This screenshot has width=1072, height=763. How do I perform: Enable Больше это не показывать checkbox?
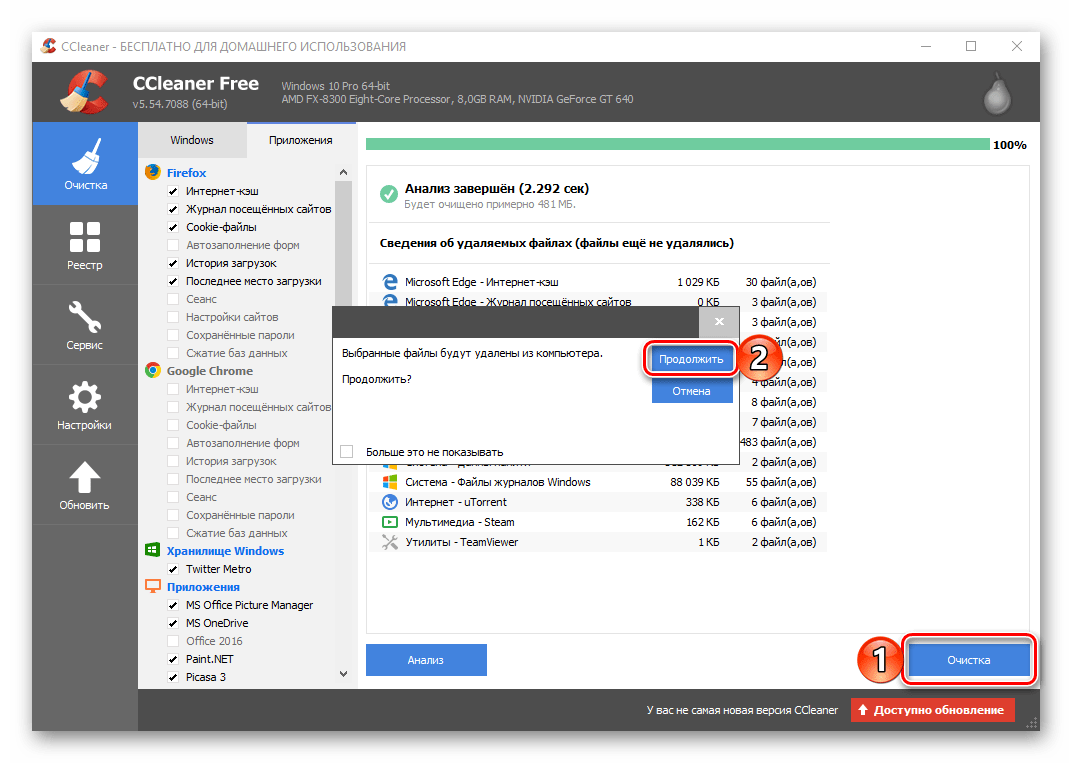point(347,452)
